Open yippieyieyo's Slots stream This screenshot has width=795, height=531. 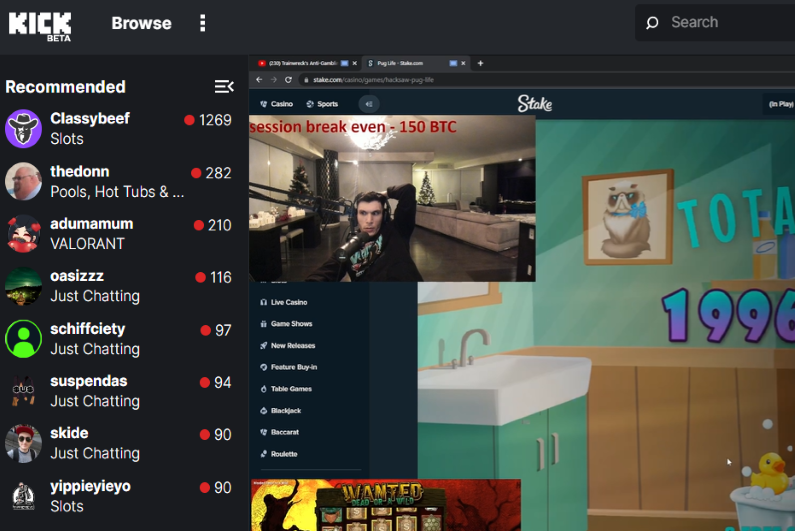(119, 496)
